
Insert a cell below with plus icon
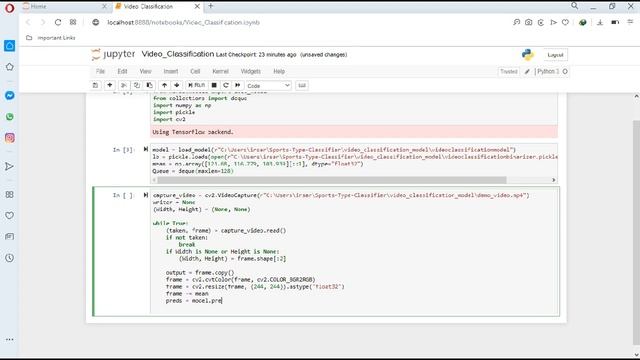pyautogui.click(x=110, y=85)
